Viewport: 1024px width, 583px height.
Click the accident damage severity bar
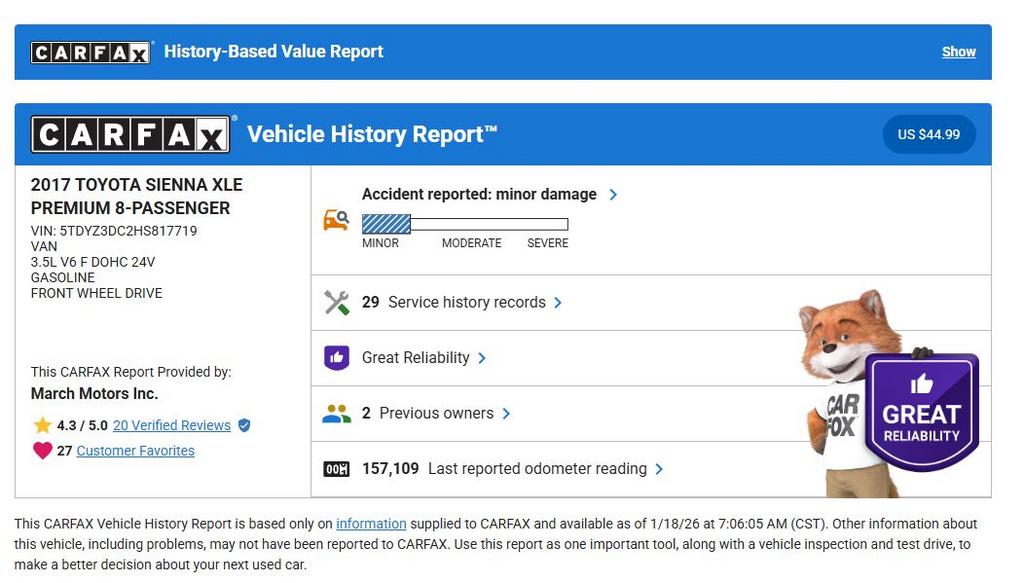tap(465, 224)
